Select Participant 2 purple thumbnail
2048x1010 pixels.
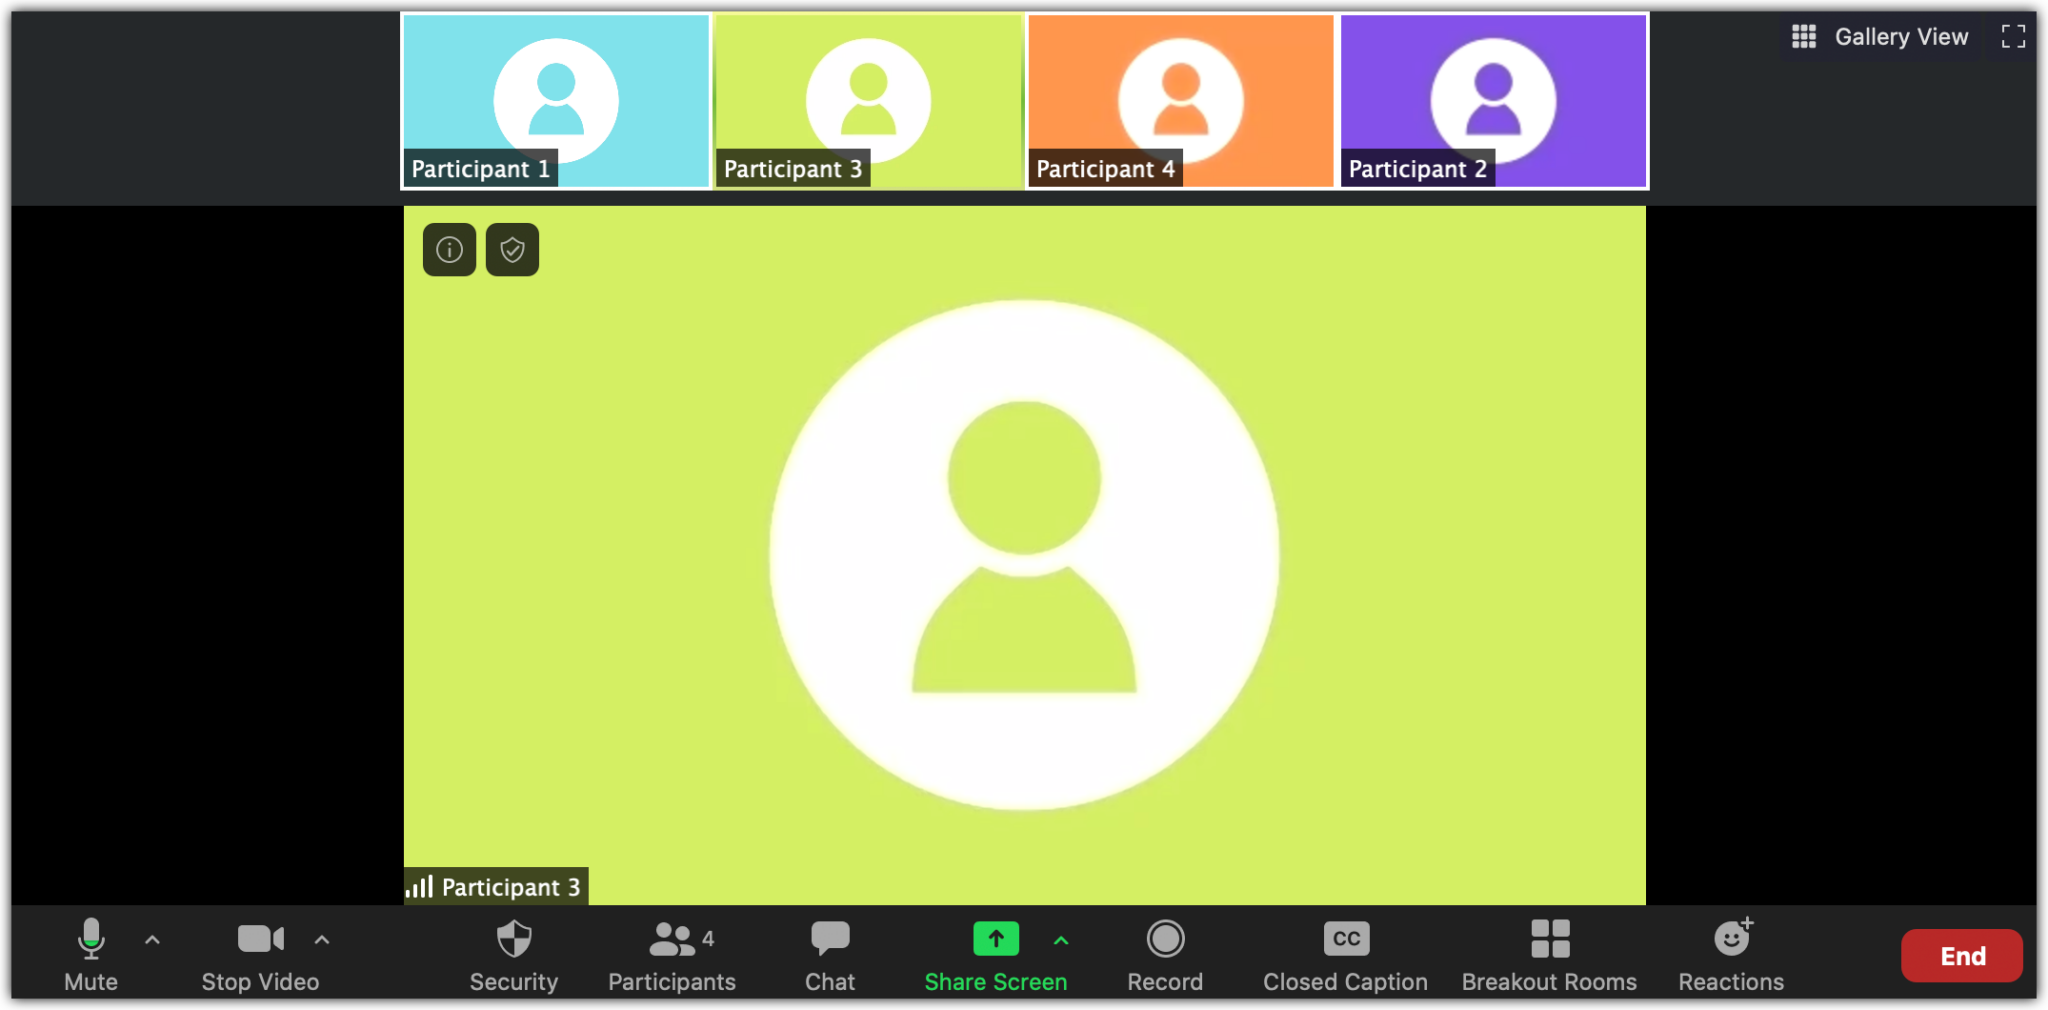[x=1493, y=101]
